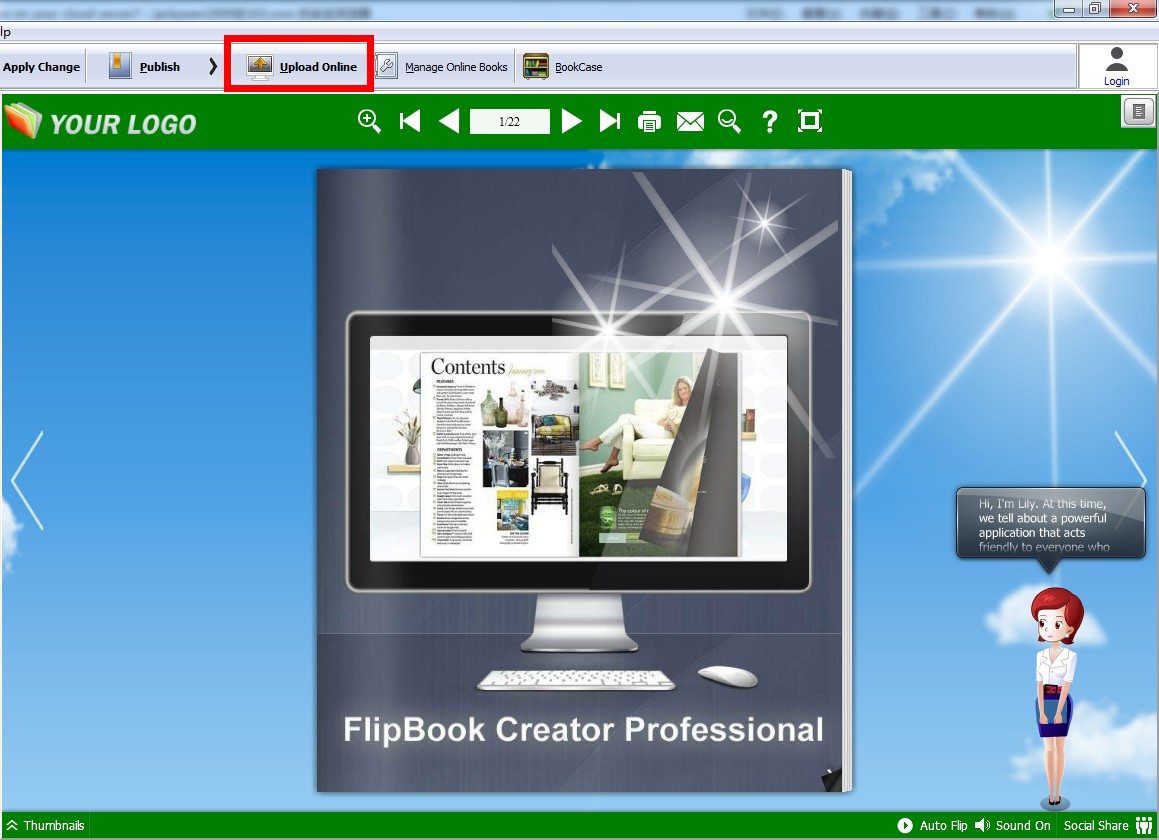Image resolution: width=1159 pixels, height=840 pixels.
Task: Jump to the last page
Action: click(x=610, y=121)
